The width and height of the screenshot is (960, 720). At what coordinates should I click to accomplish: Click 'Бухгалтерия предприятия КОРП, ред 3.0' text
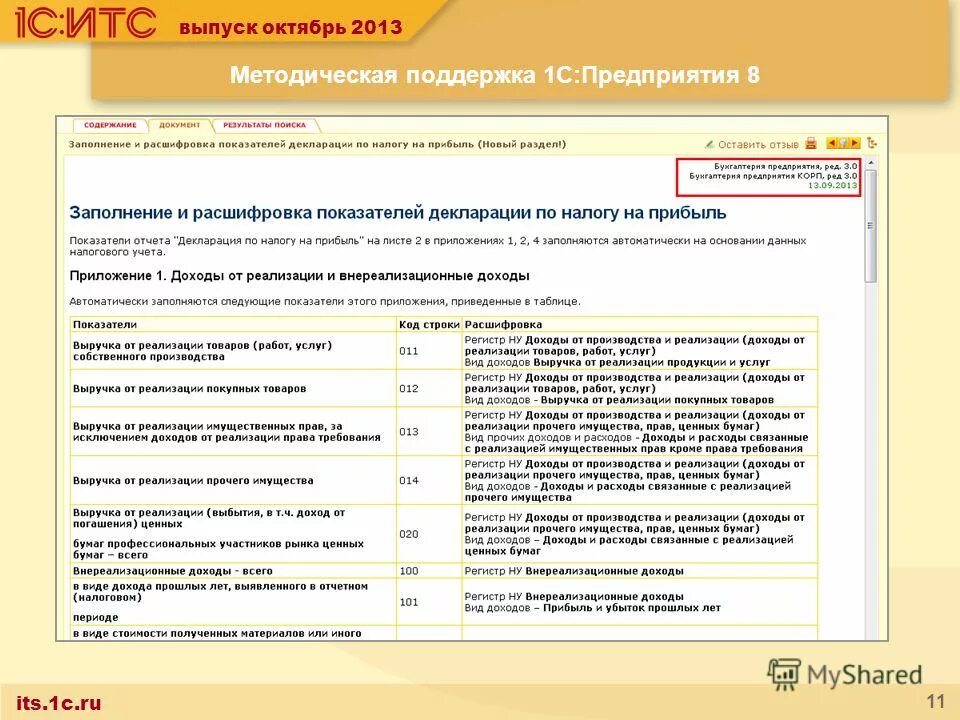point(773,176)
